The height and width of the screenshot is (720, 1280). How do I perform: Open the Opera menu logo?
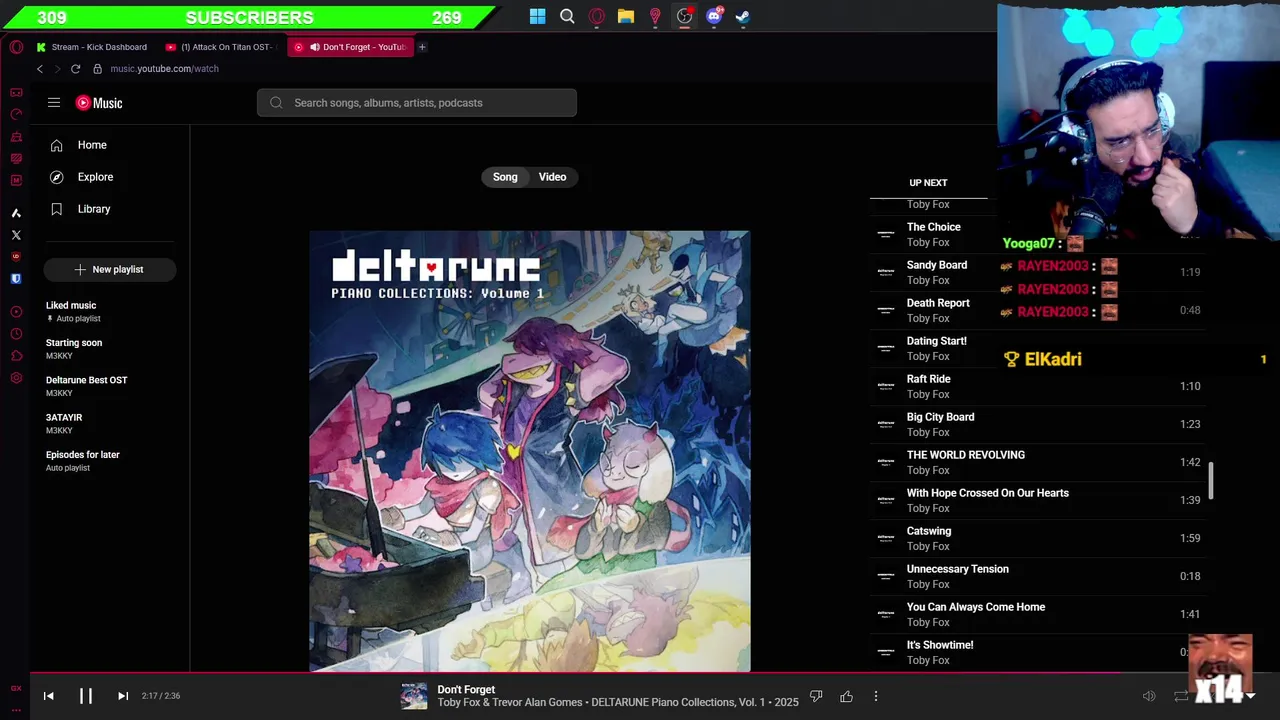pyautogui.click(x=16, y=47)
